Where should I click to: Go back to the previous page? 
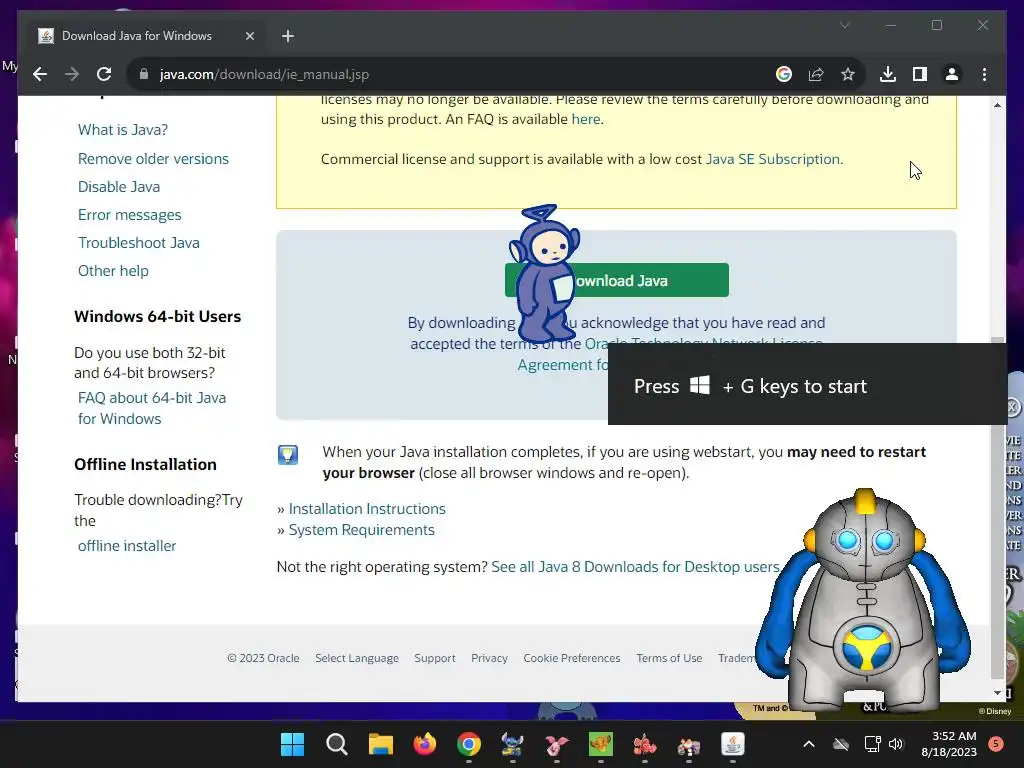coord(40,74)
